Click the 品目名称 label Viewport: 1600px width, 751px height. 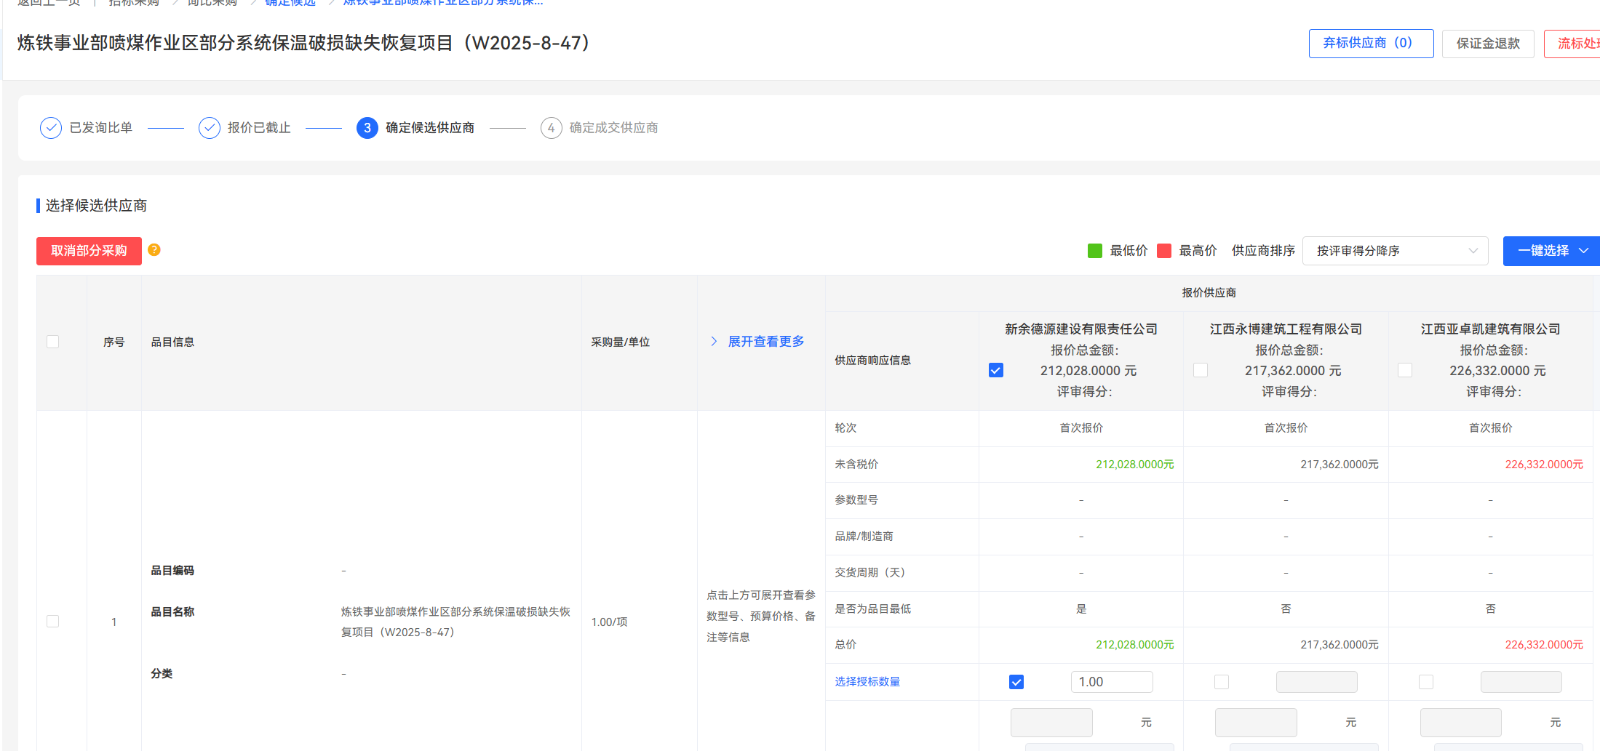coord(172,612)
